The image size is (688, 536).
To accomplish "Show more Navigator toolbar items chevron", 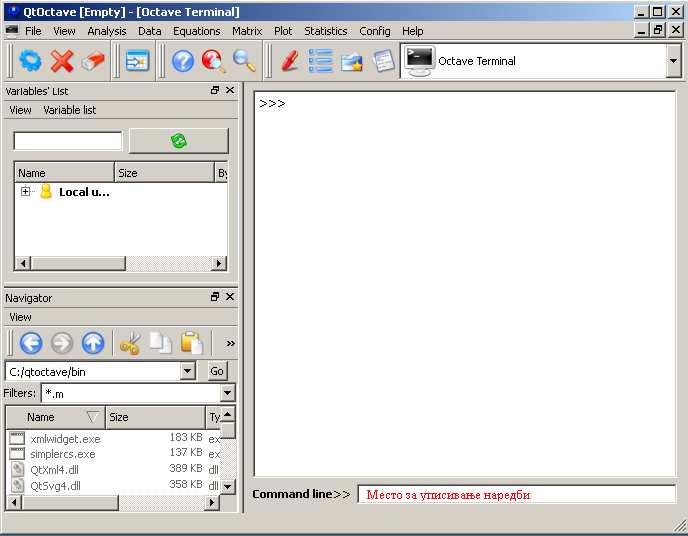I will pyautogui.click(x=230, y=343).
